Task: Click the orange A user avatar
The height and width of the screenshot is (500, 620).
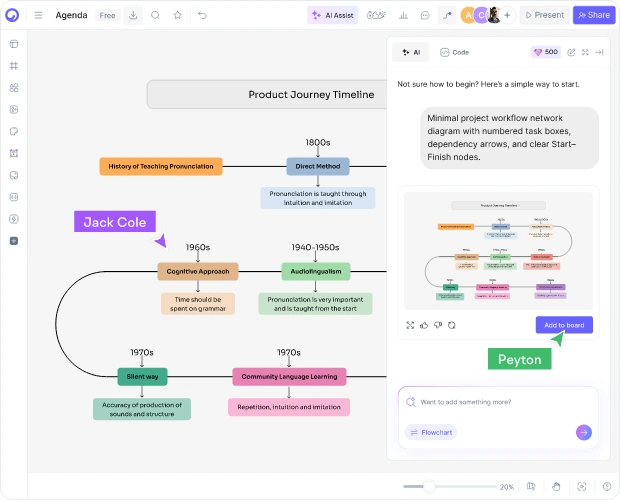Action: tap(469, 15)
